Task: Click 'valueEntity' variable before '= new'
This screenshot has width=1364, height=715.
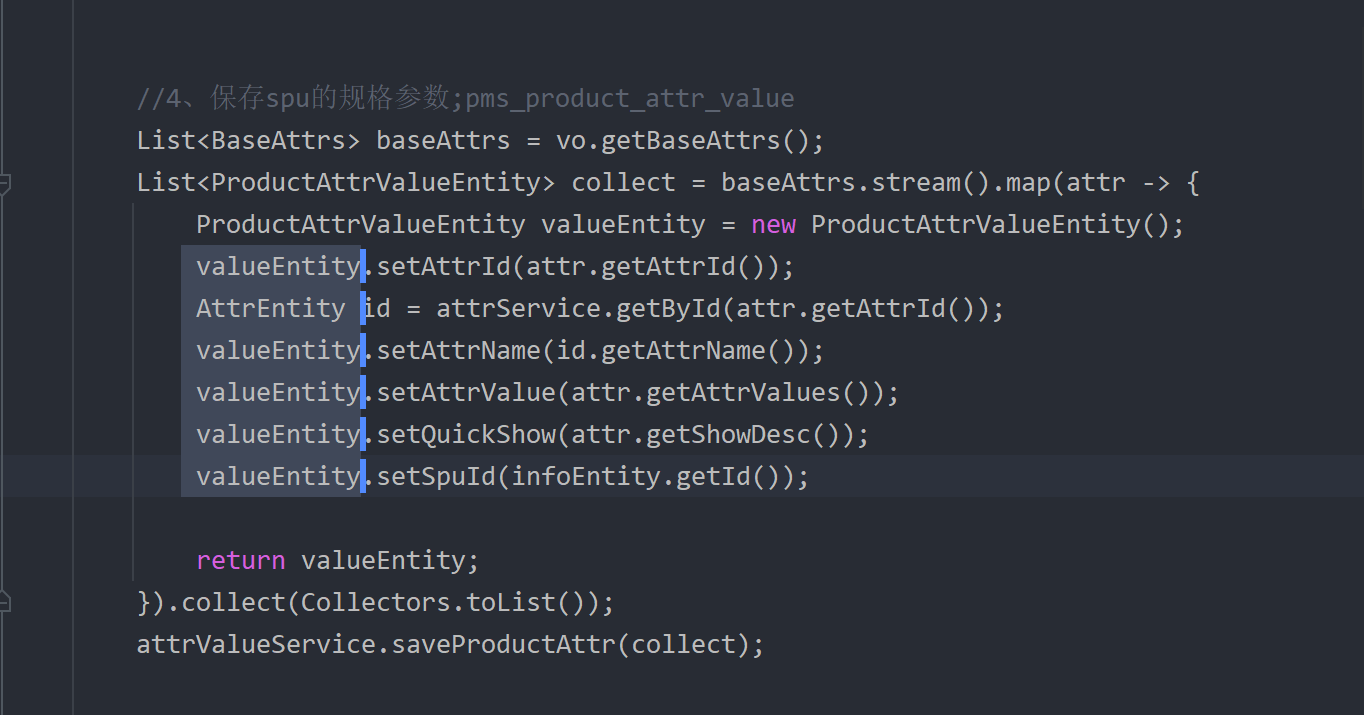Action: click(x=623, y=224)
